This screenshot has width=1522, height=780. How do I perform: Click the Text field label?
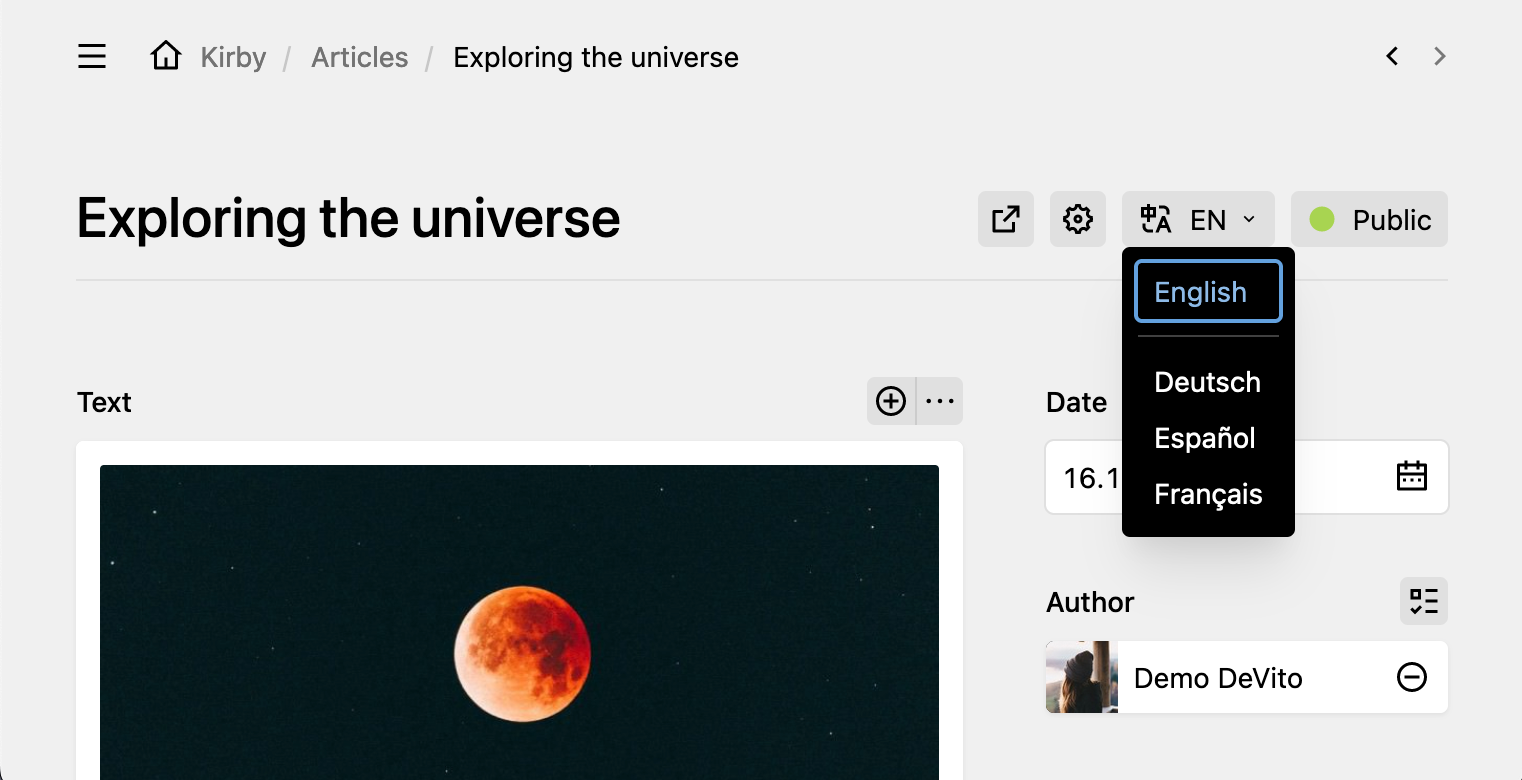(104, 402)
